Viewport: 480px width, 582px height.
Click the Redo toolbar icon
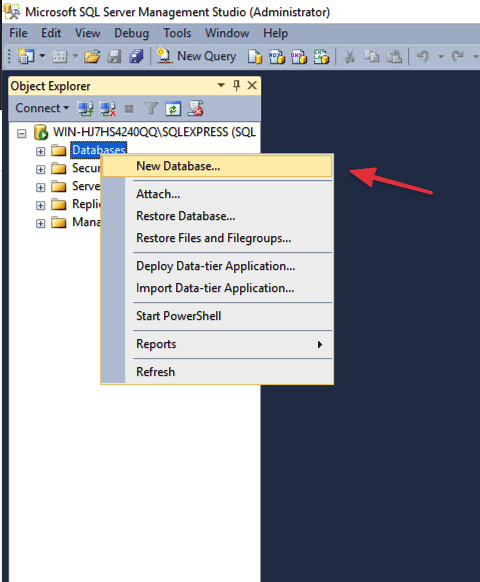[x=457, y=56]
